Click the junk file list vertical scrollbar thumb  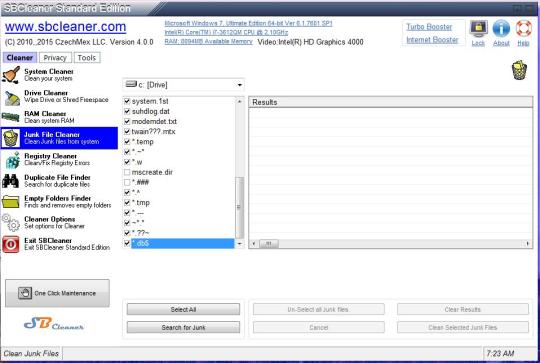240,207
